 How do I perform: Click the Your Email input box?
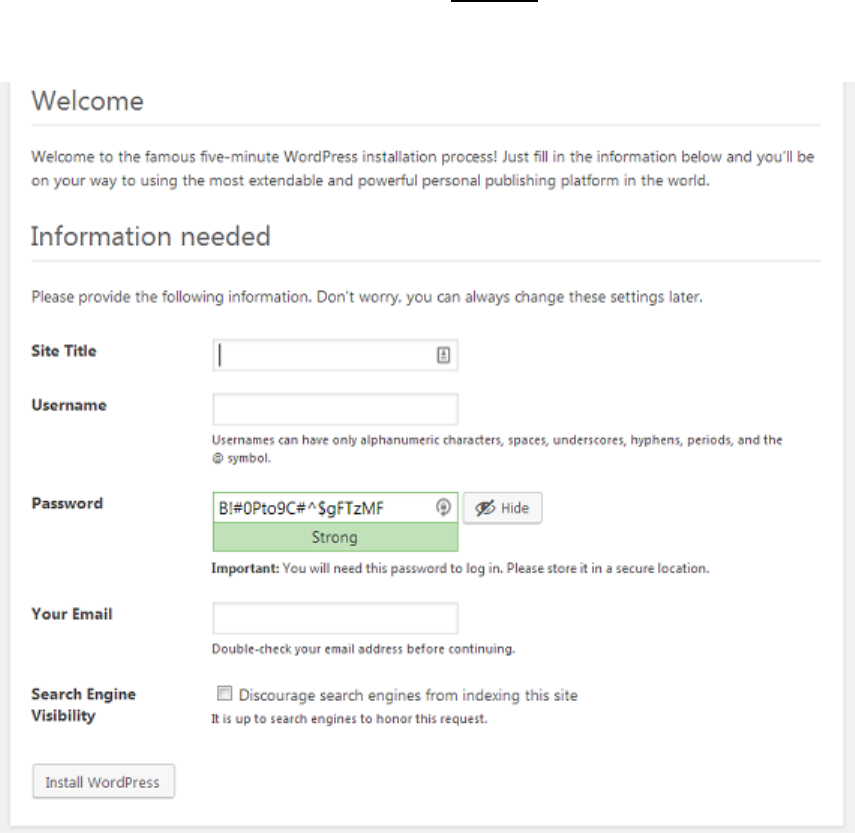click(x=335, y=618)
